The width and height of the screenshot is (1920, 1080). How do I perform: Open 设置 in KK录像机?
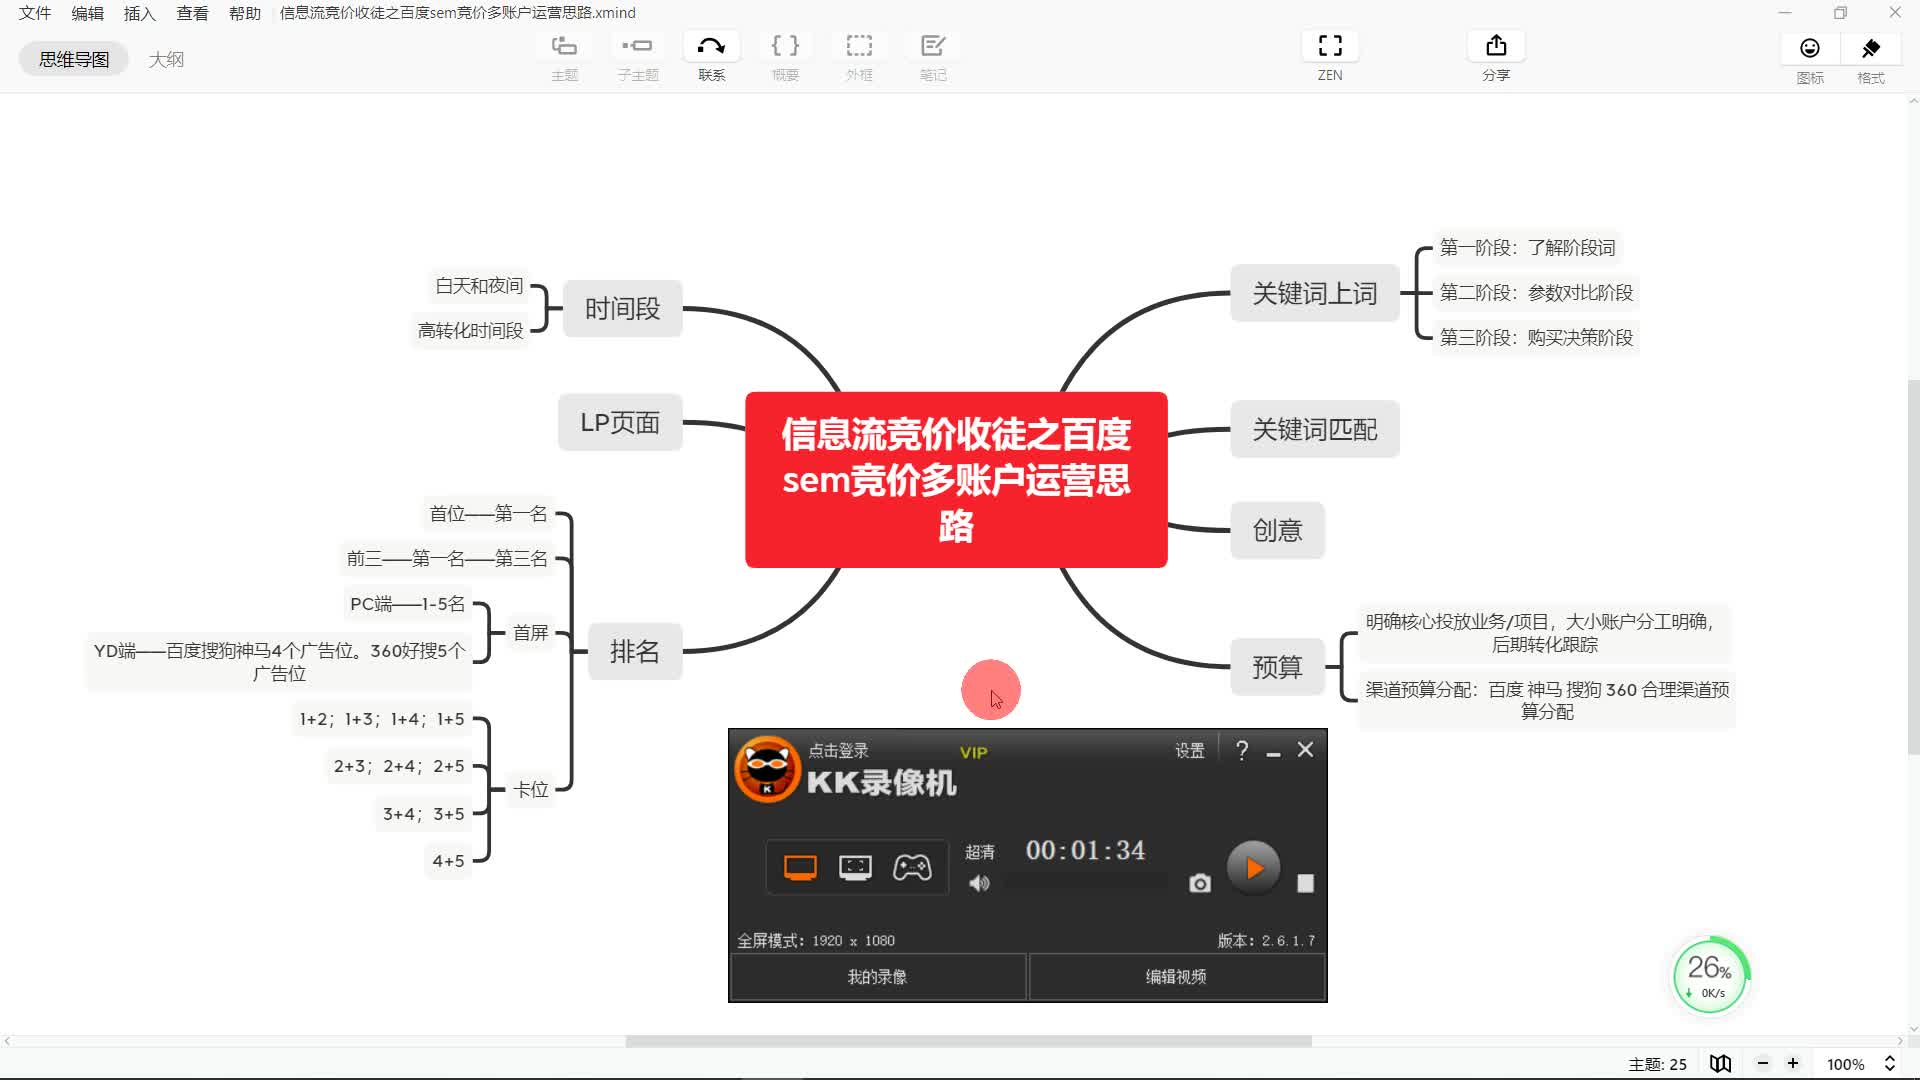(x=1190, y=751)
